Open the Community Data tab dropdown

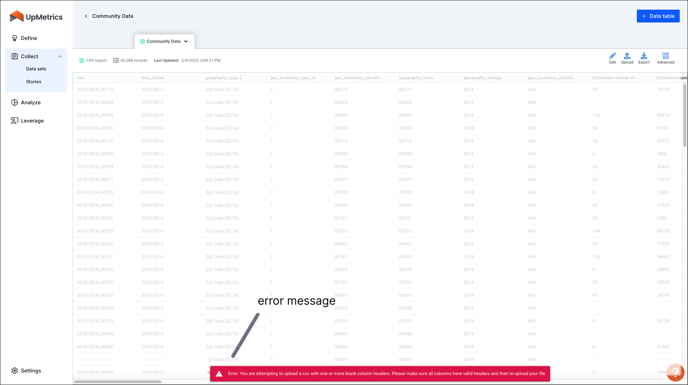(x=186, y=41)
